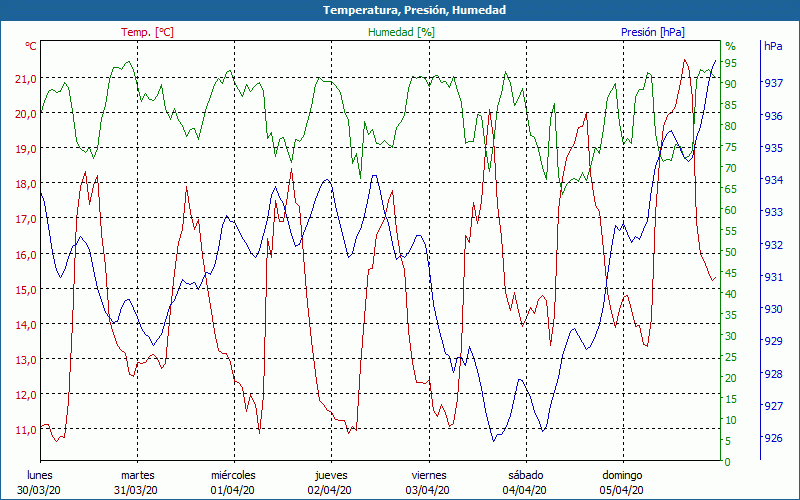Click the '10' humidity axis value
This screenshot has width=800, height=500.
pyautogui.click(x=730, y=420)
